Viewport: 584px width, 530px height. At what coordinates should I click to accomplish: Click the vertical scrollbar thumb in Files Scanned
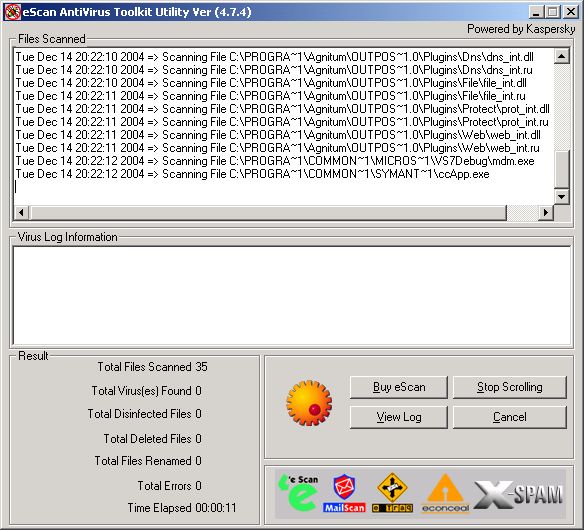(561, 169)
